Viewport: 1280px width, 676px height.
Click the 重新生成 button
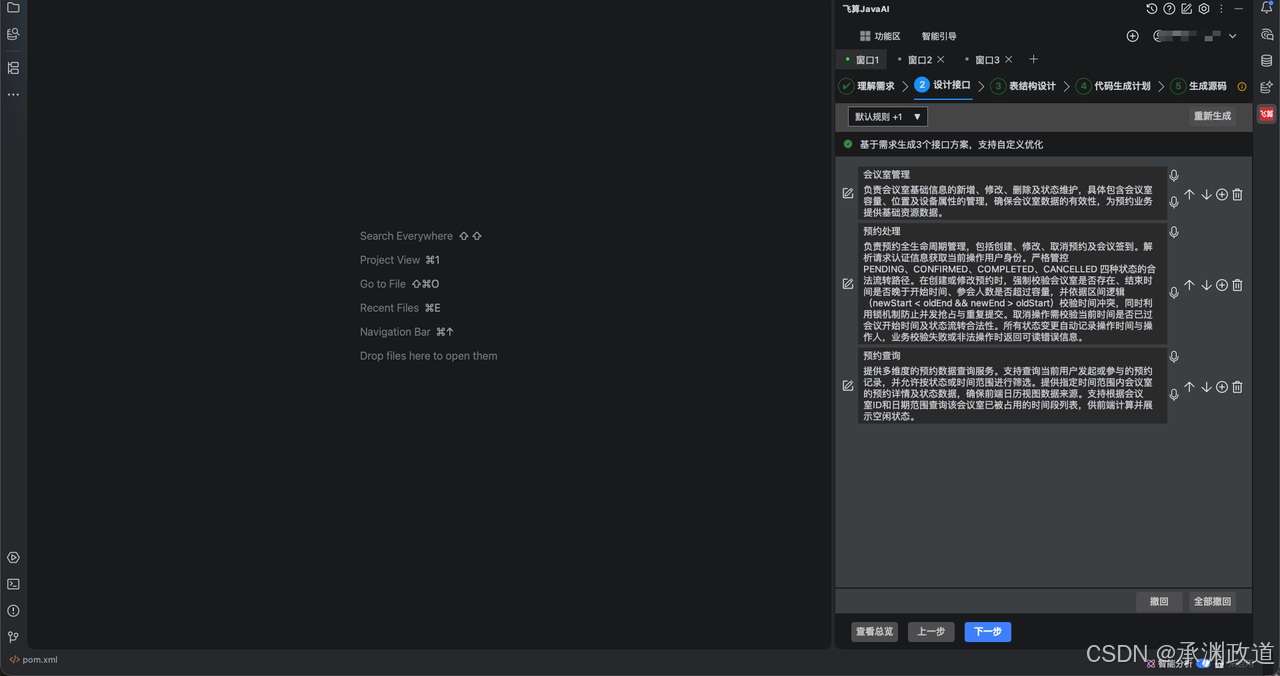point(1212,116)
